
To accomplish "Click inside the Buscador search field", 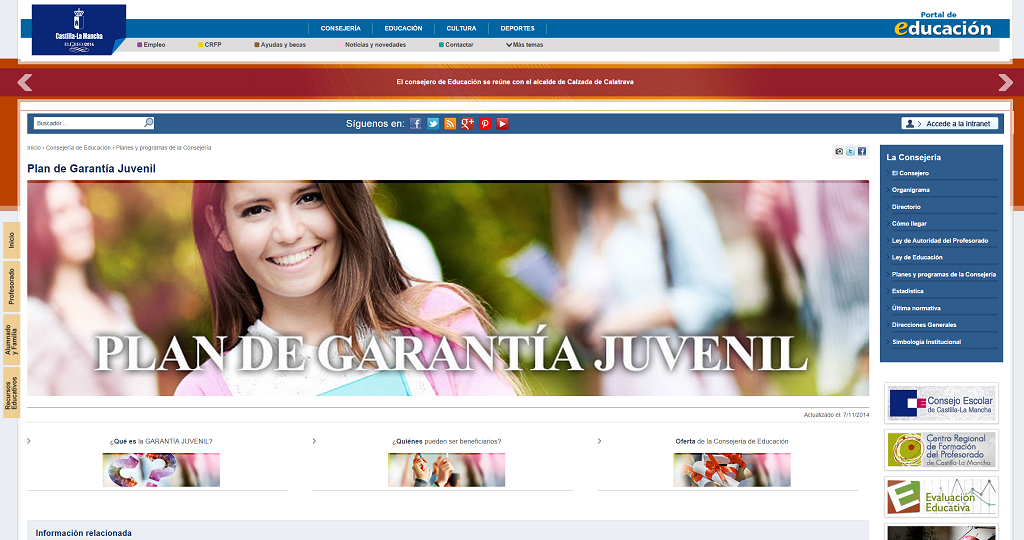I will 87,123.
